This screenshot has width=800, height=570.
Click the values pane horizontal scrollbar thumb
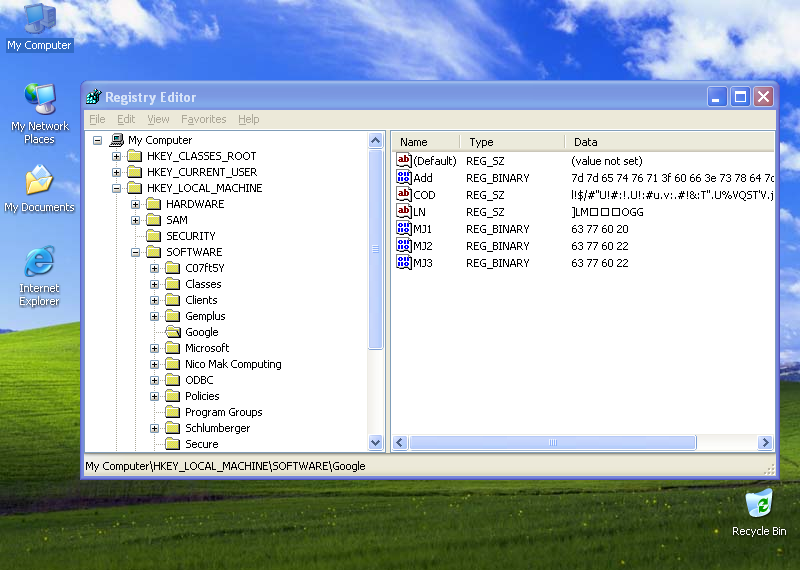[553, 442]
